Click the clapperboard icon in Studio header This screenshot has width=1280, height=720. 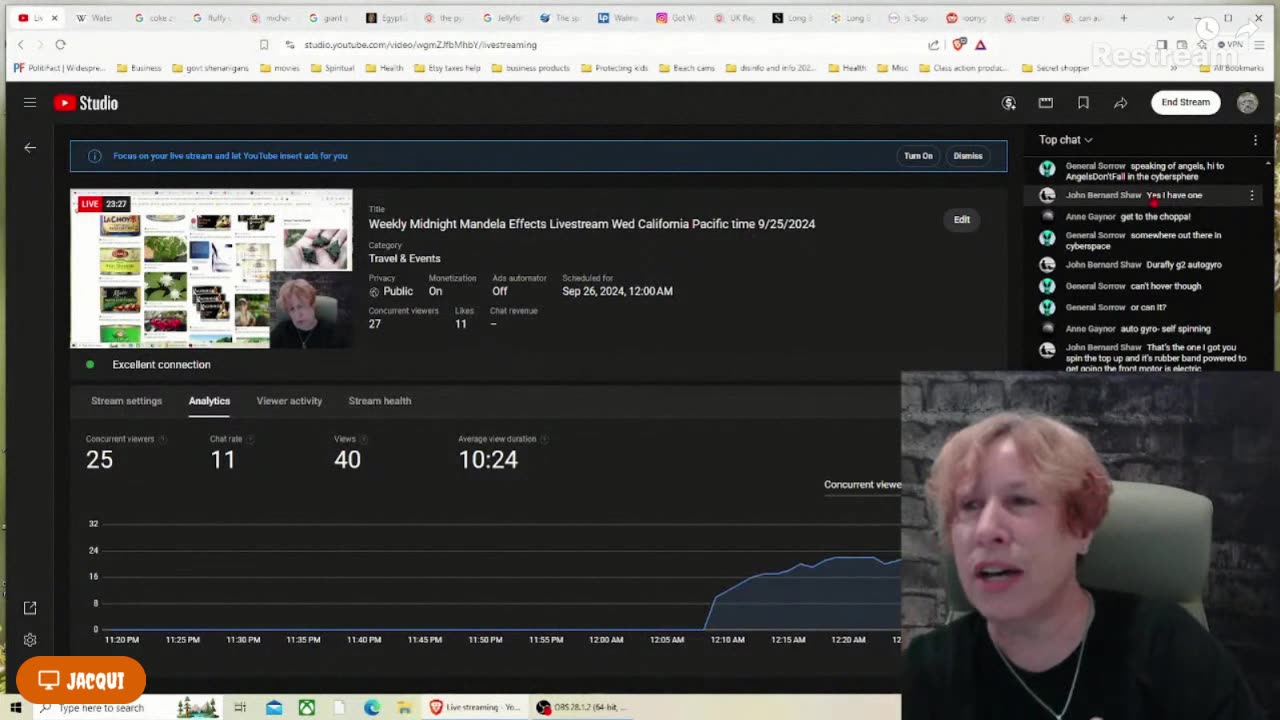pyautogui.click(x=1046, y=103)
